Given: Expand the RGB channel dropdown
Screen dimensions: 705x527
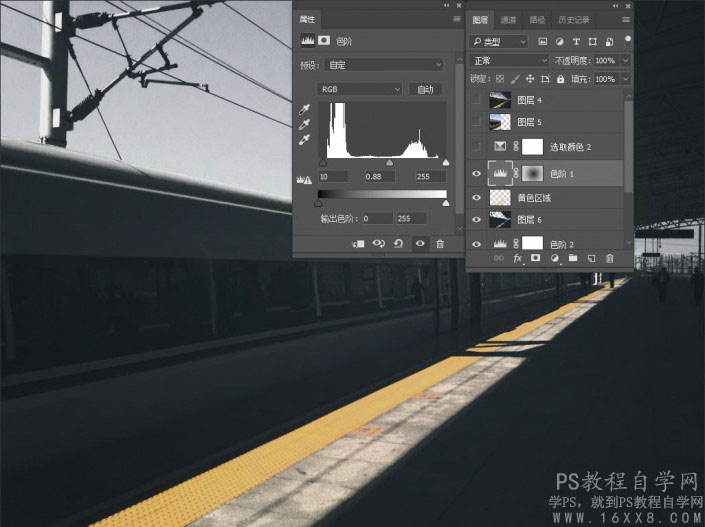Looking at the screenshot, I should 360,89.
